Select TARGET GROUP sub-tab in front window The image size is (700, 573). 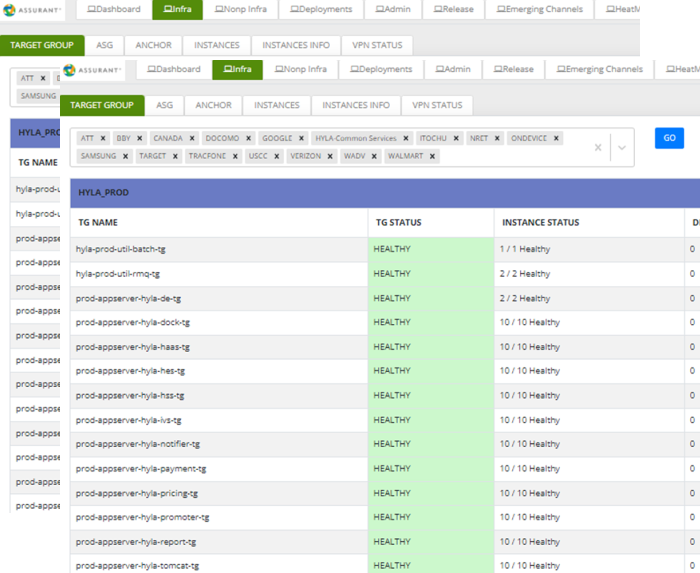tap(102, 105)
